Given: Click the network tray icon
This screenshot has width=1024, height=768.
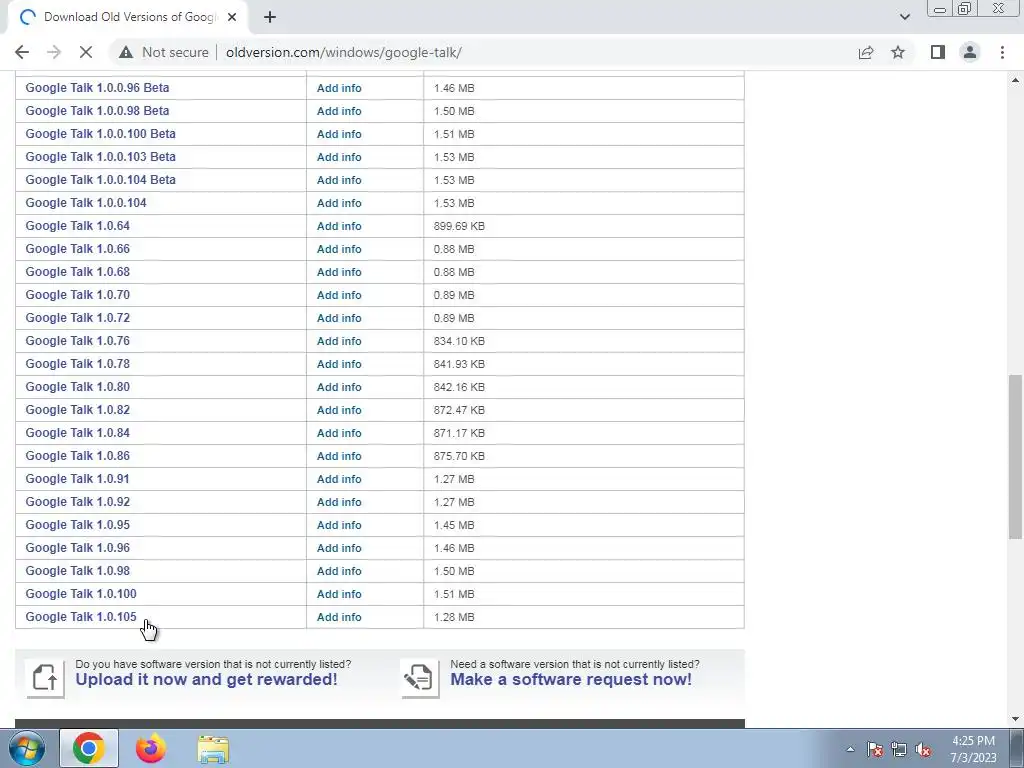Looking at the screenshot, I should tap(899, 749).
